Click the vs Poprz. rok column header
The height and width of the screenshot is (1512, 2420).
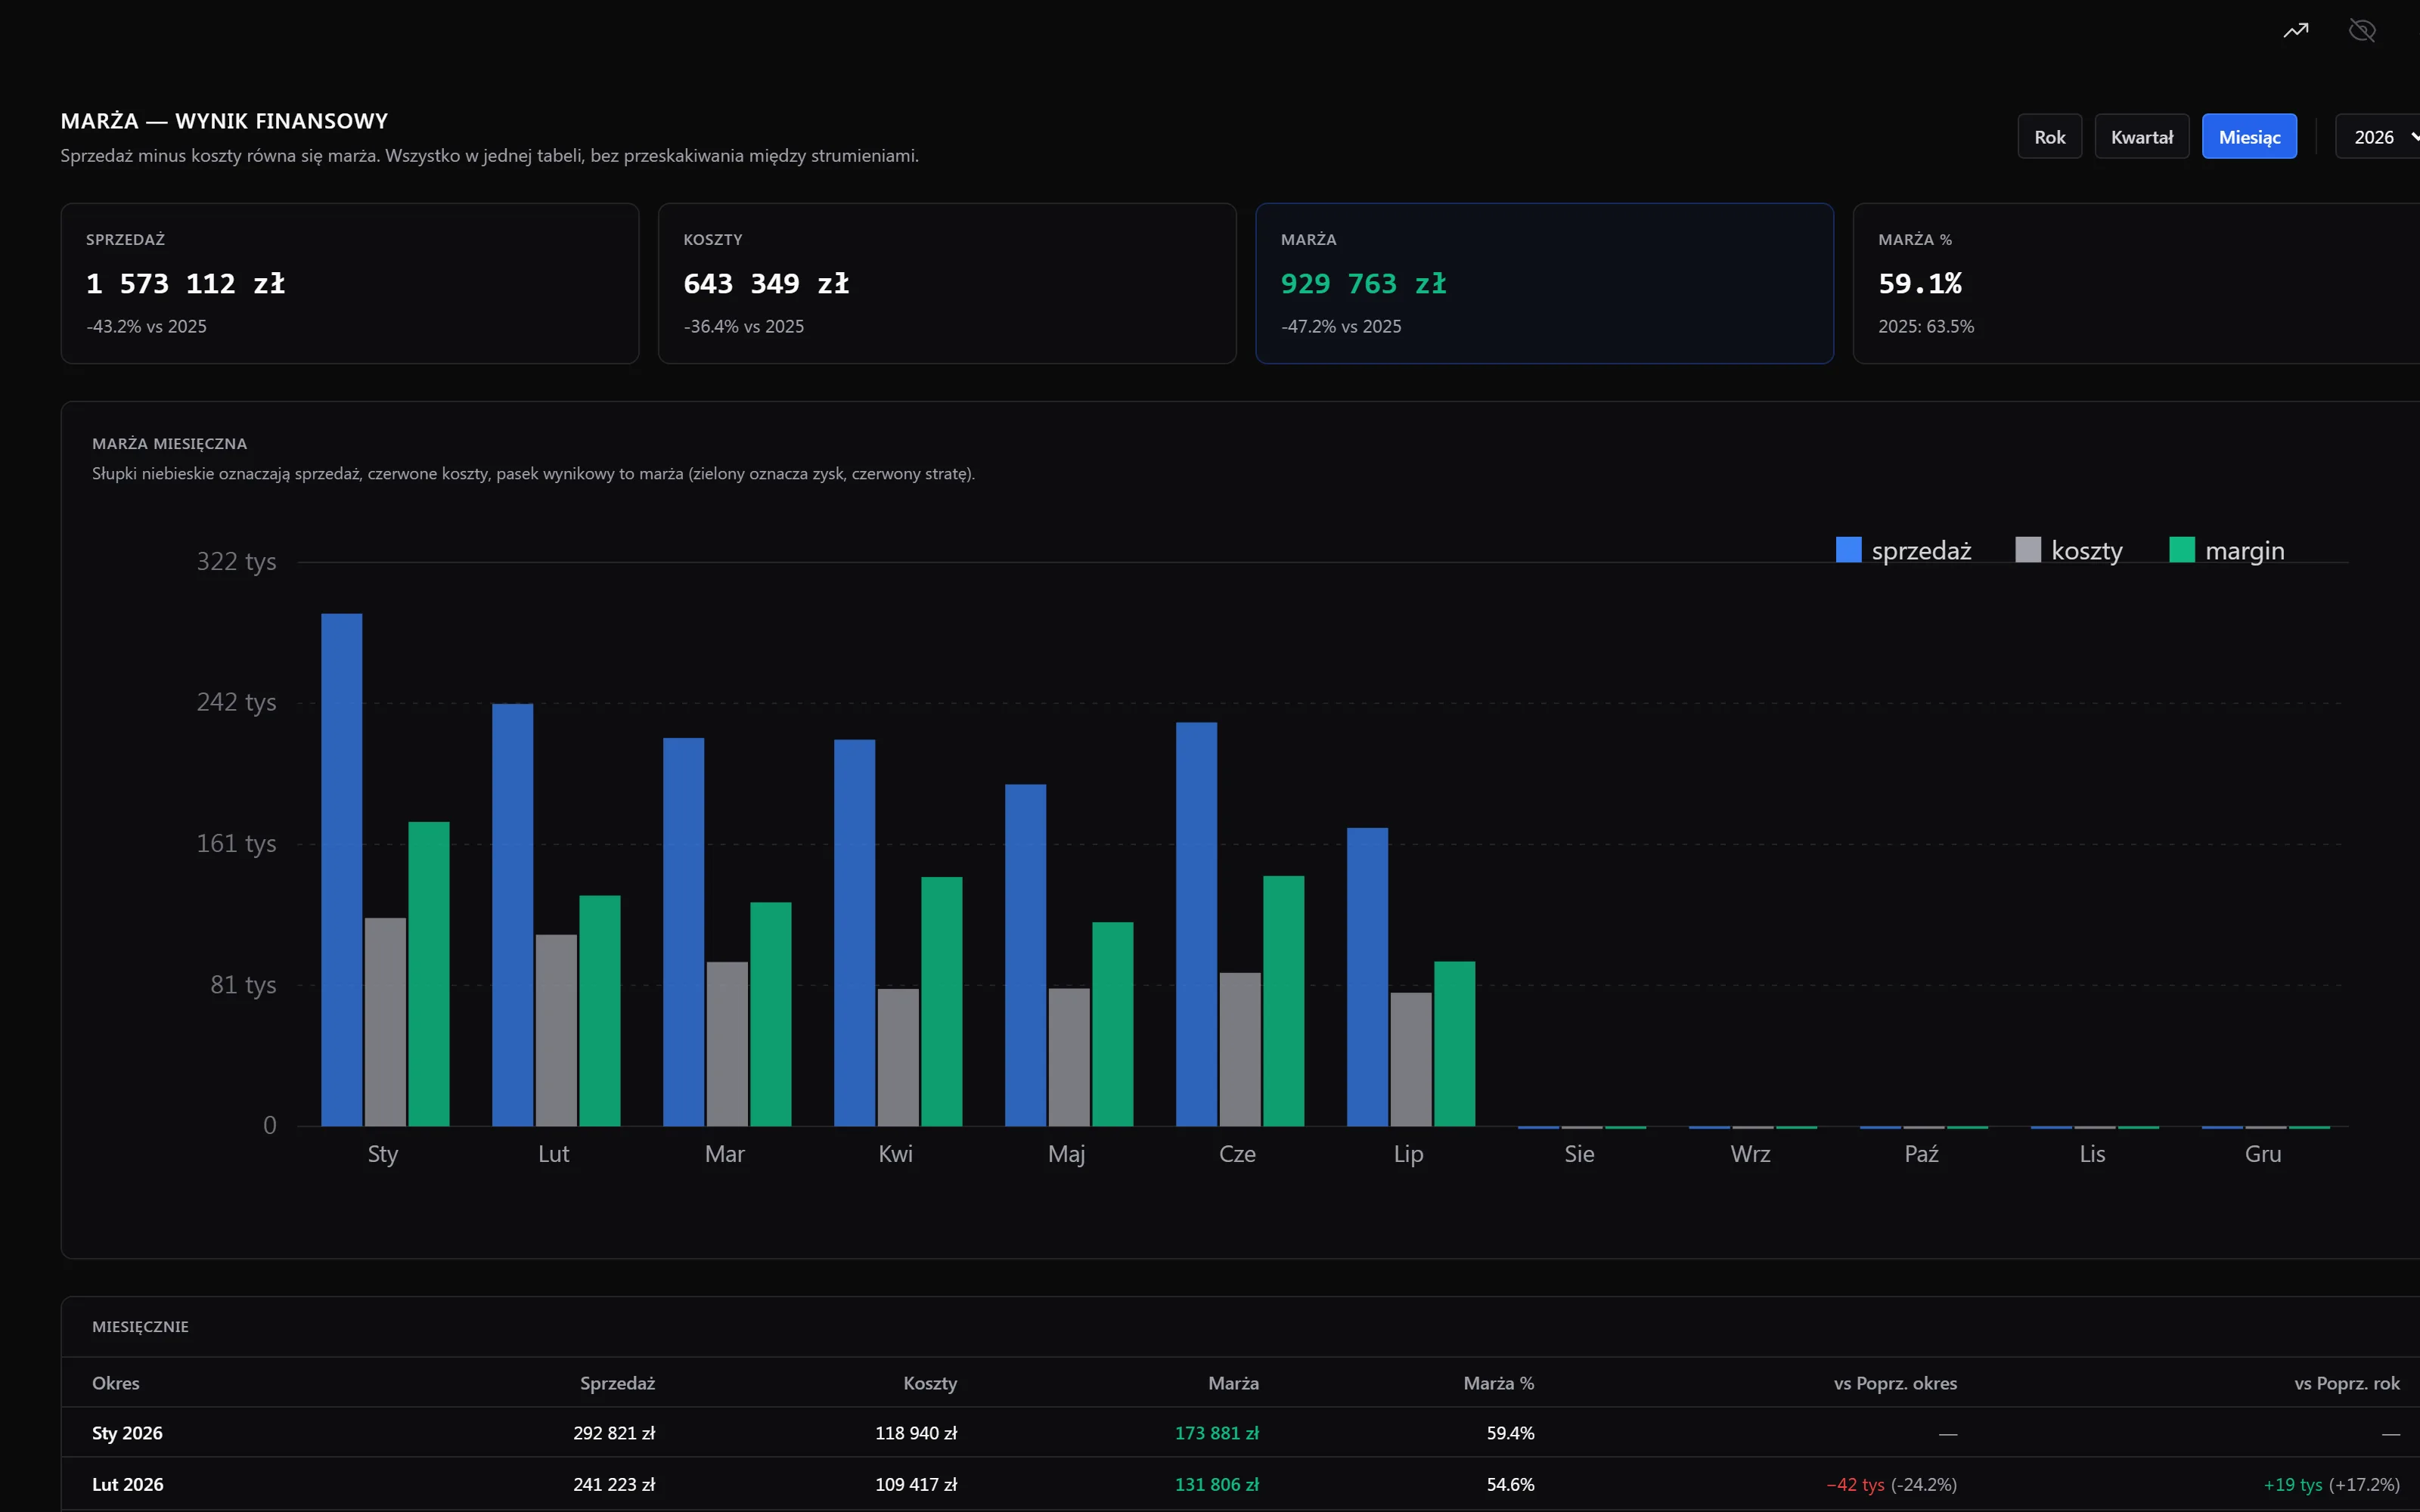tap(2347, 1383)
